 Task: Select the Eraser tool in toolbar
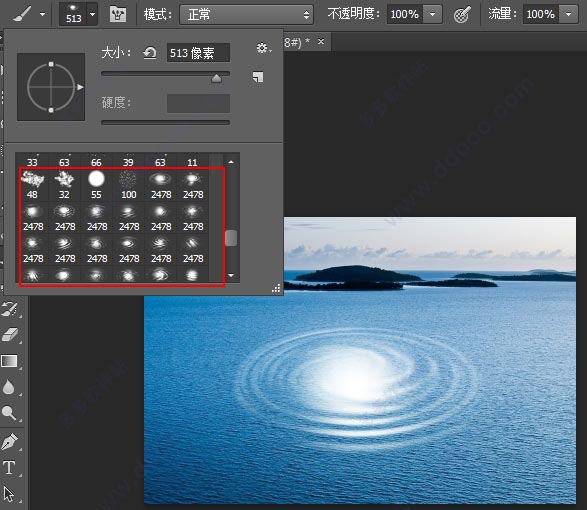click(x=10, y=334)
